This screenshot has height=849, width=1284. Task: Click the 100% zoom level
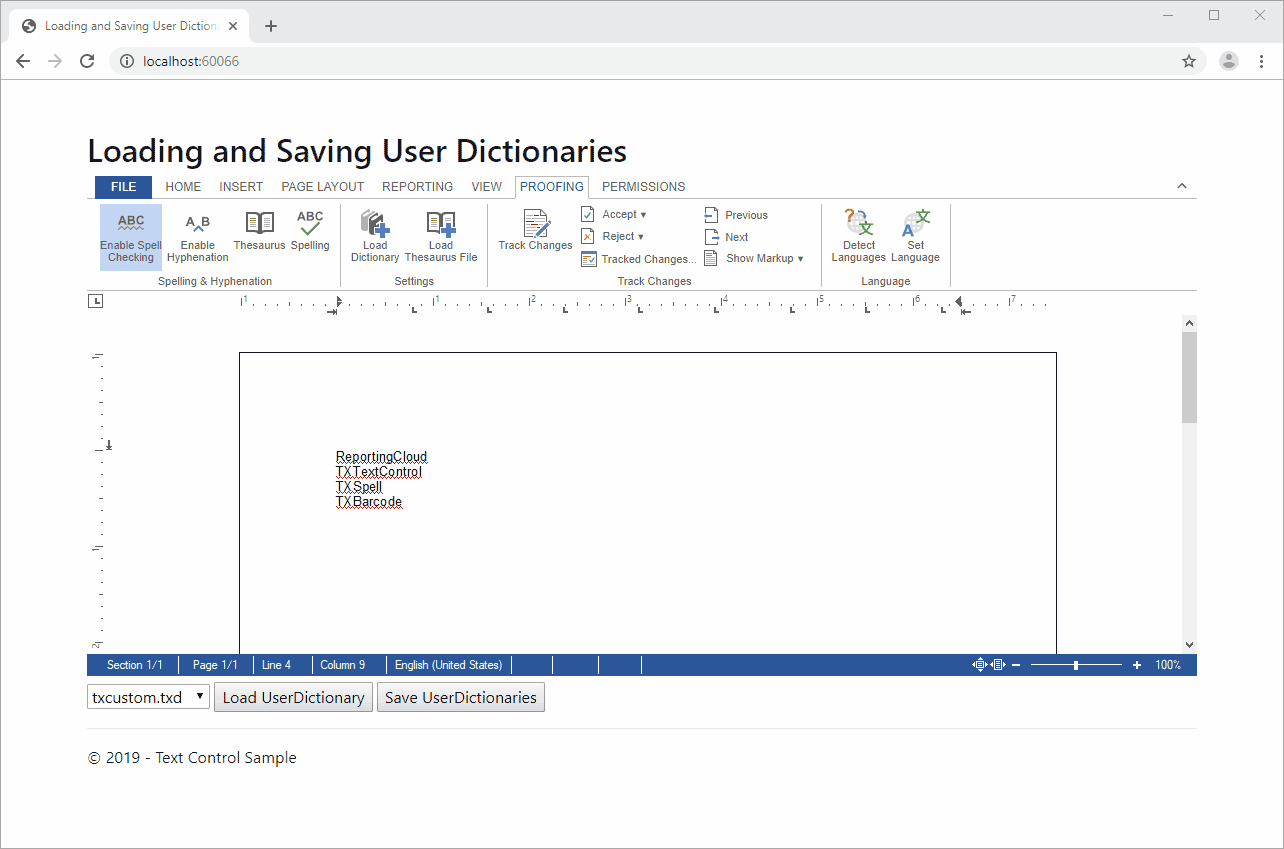pyautogui.click(x=1168, y=665)
